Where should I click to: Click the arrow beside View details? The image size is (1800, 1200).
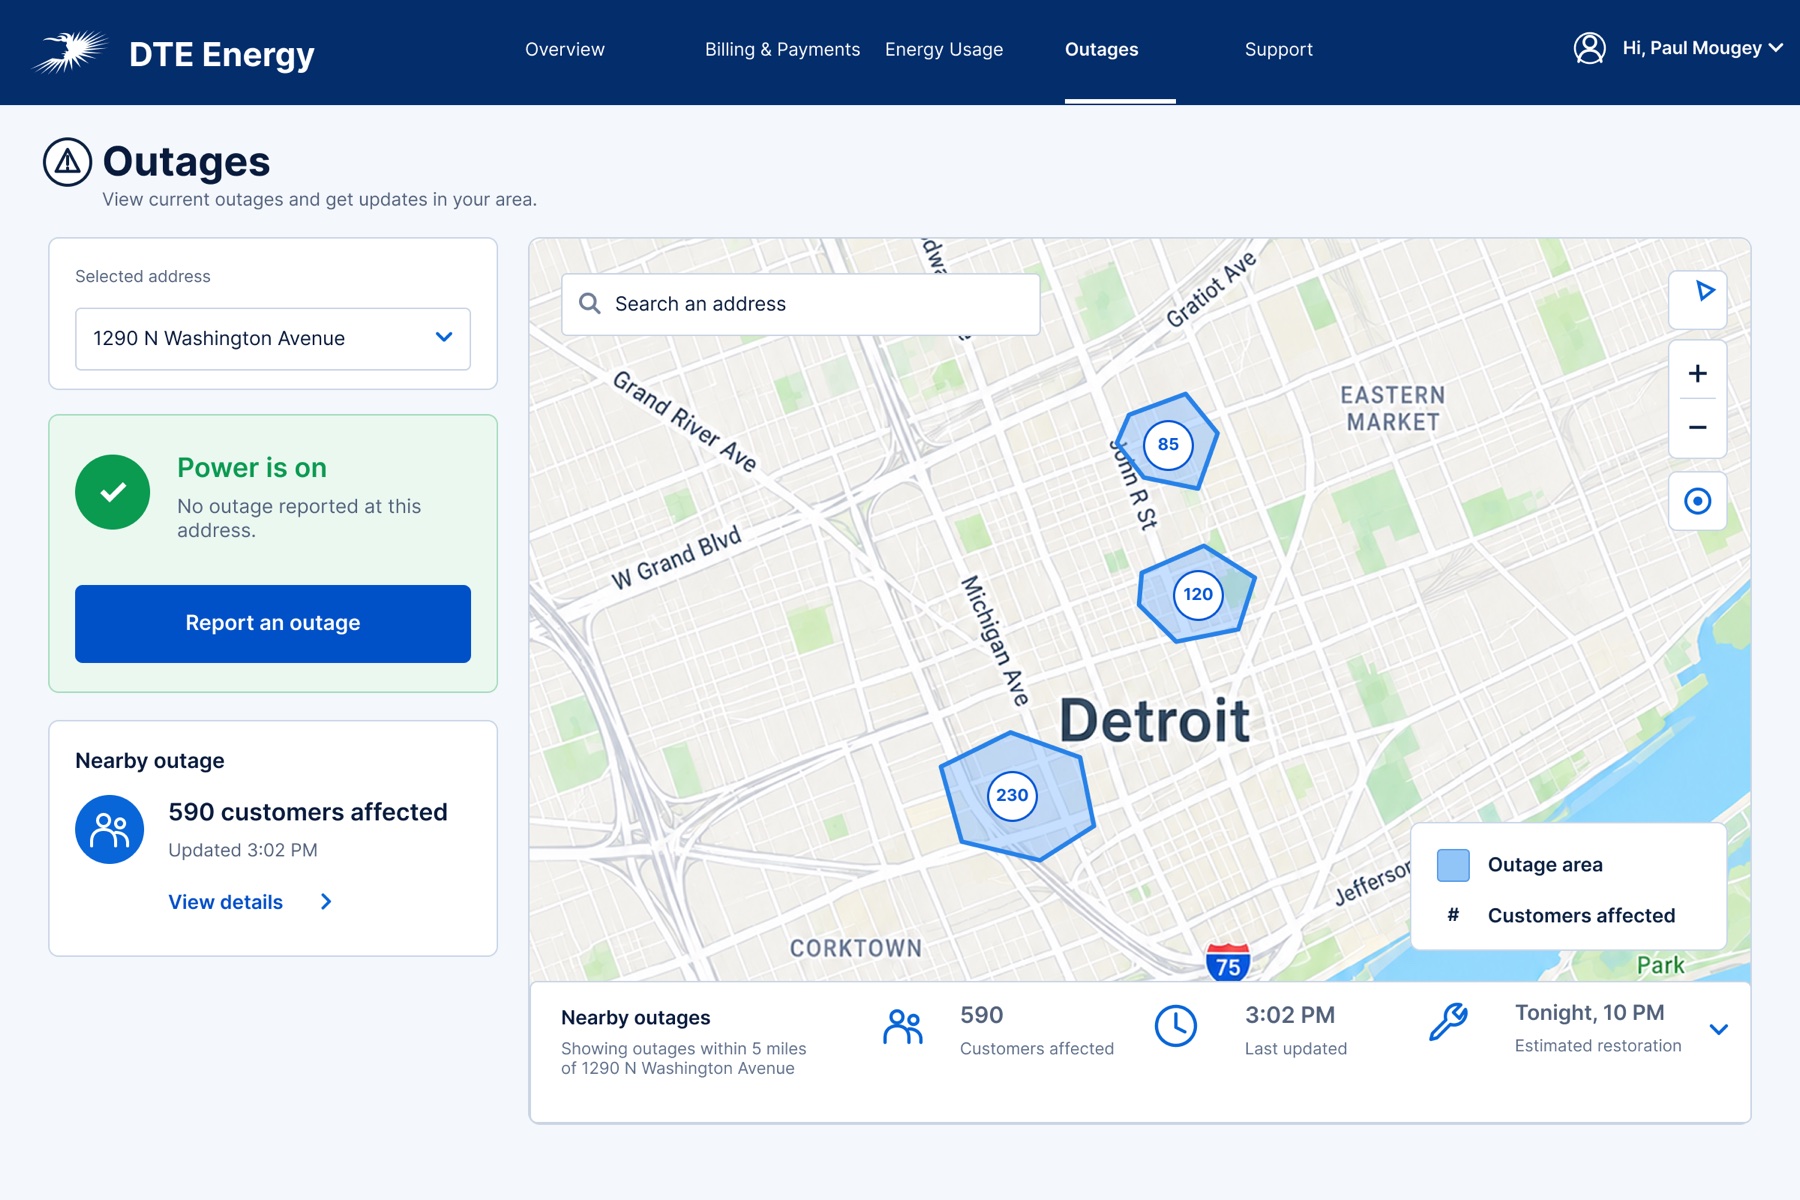coord(326,902)
